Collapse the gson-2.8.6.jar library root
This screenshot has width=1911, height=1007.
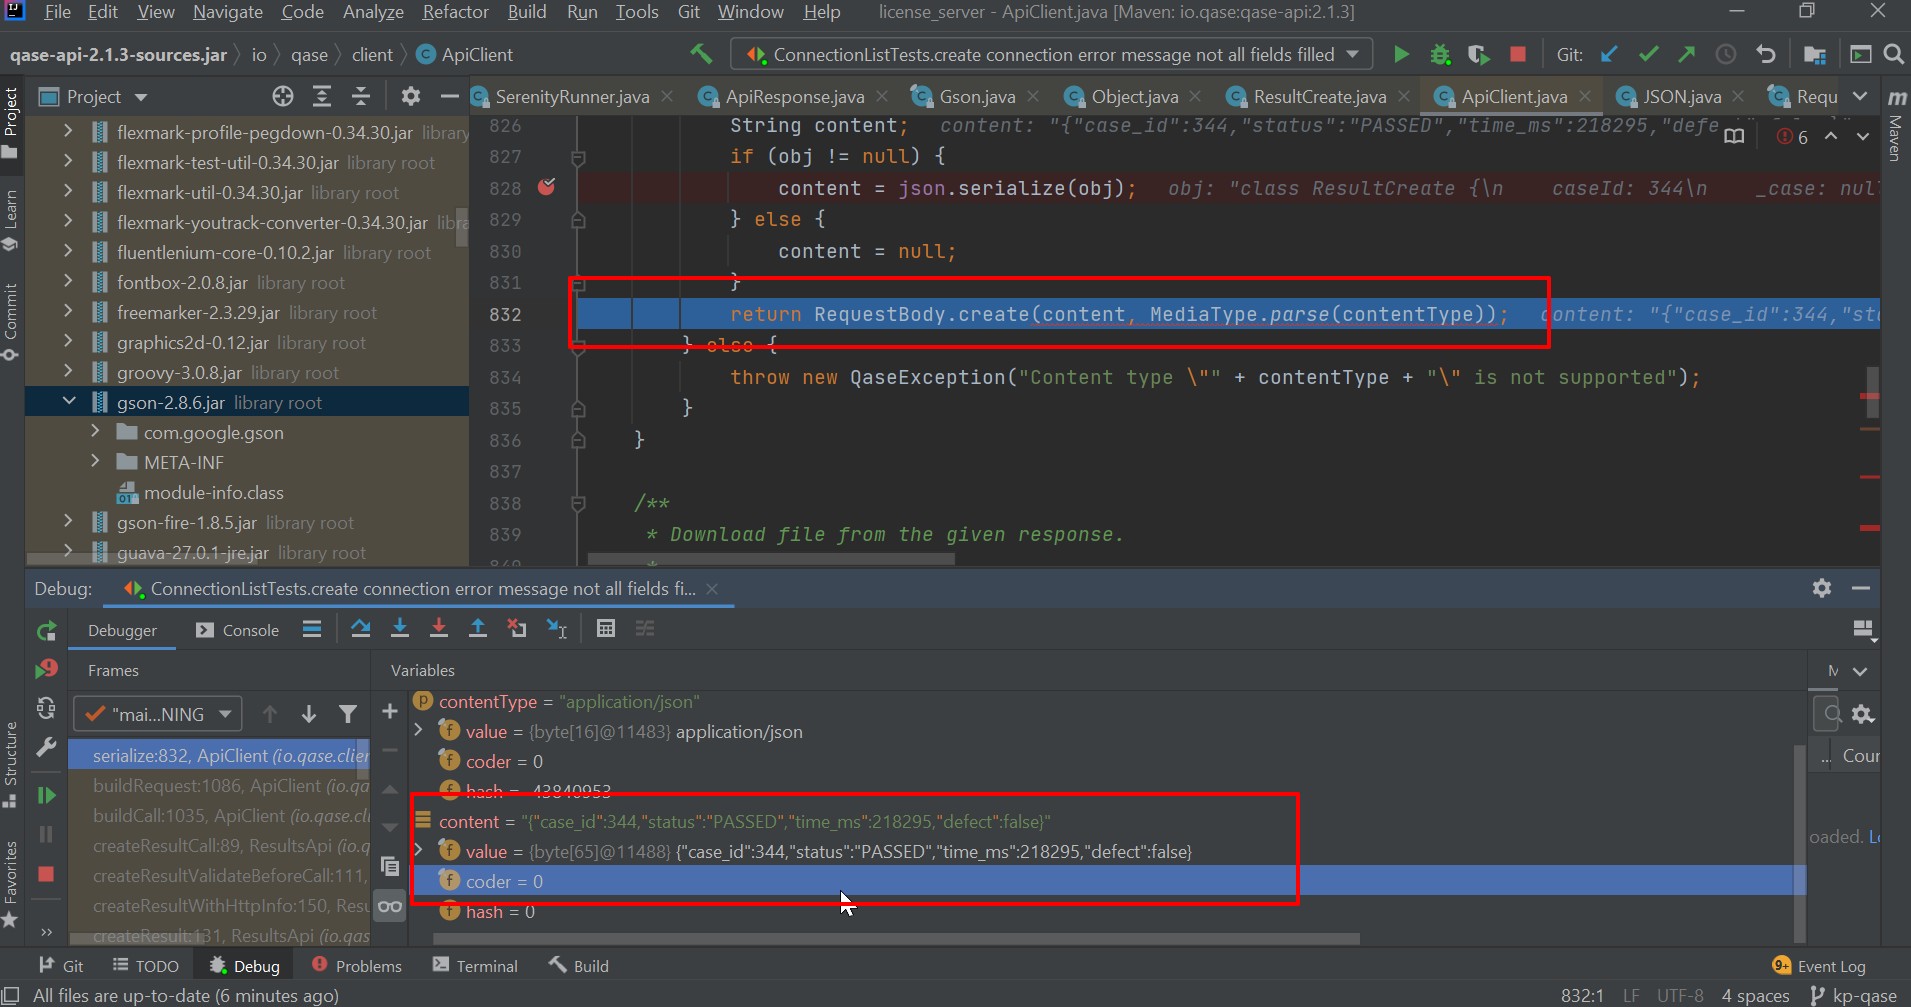[x=69, y=401]
